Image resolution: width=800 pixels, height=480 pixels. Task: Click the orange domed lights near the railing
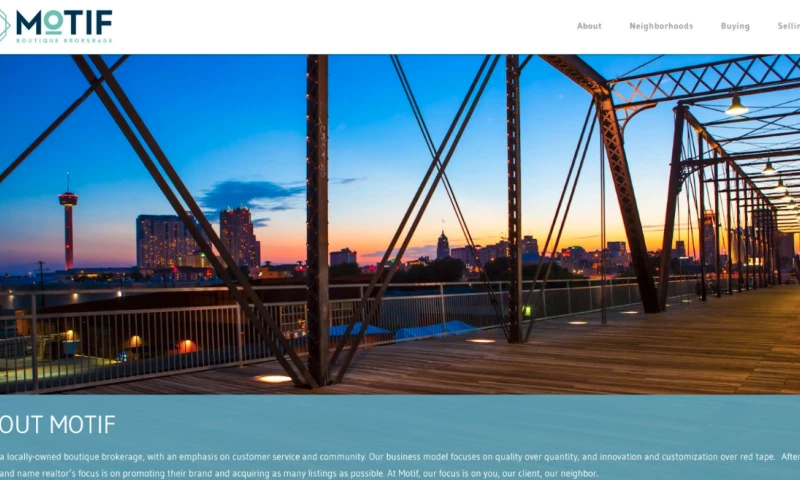pos(161,344)
